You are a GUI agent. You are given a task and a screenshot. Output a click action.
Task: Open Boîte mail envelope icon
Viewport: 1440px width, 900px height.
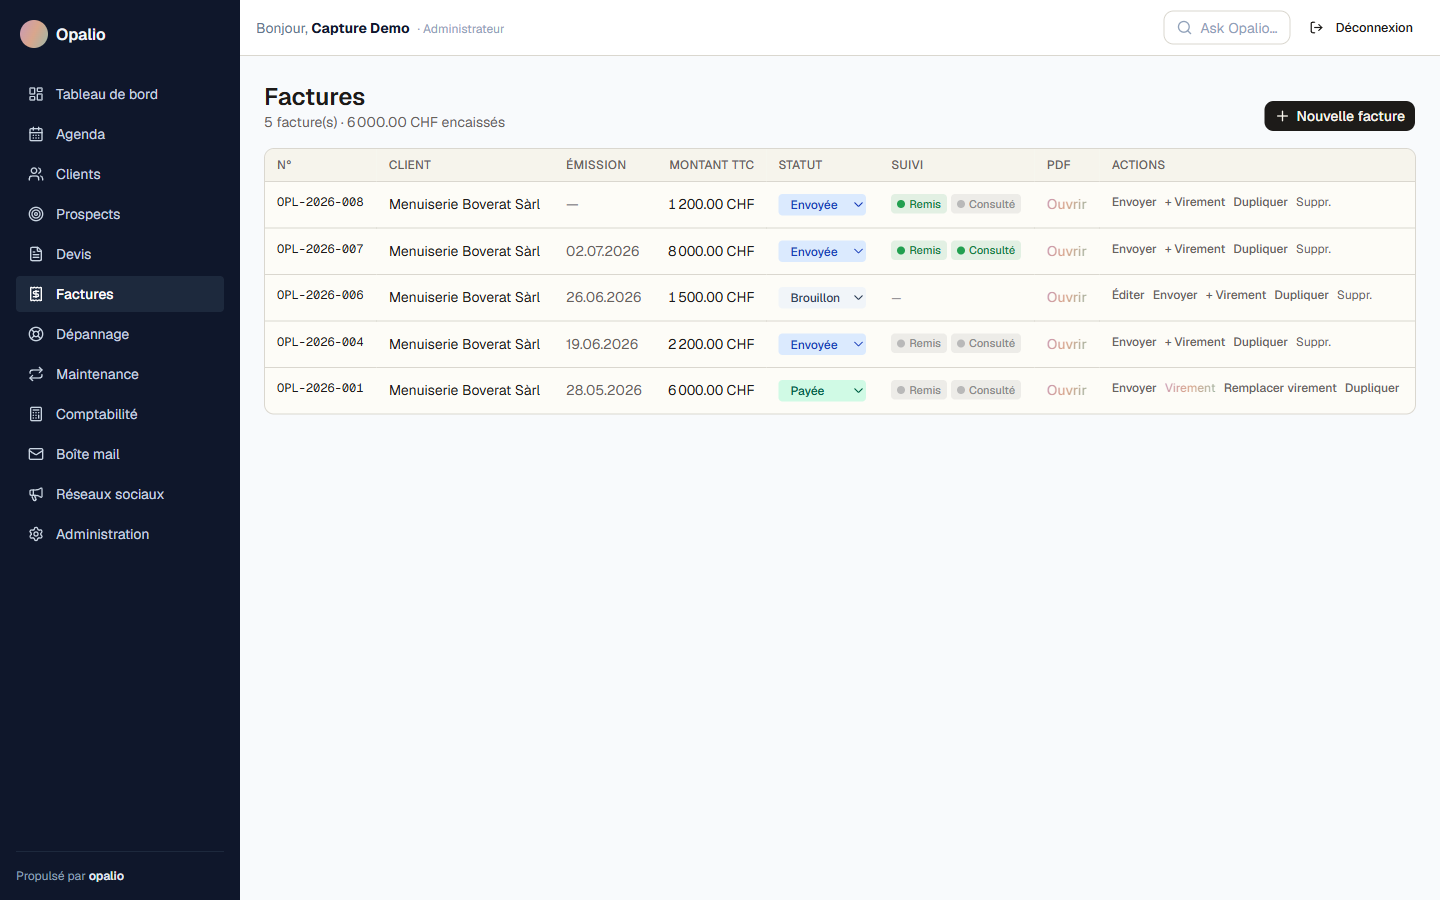(x=36, y=454)
